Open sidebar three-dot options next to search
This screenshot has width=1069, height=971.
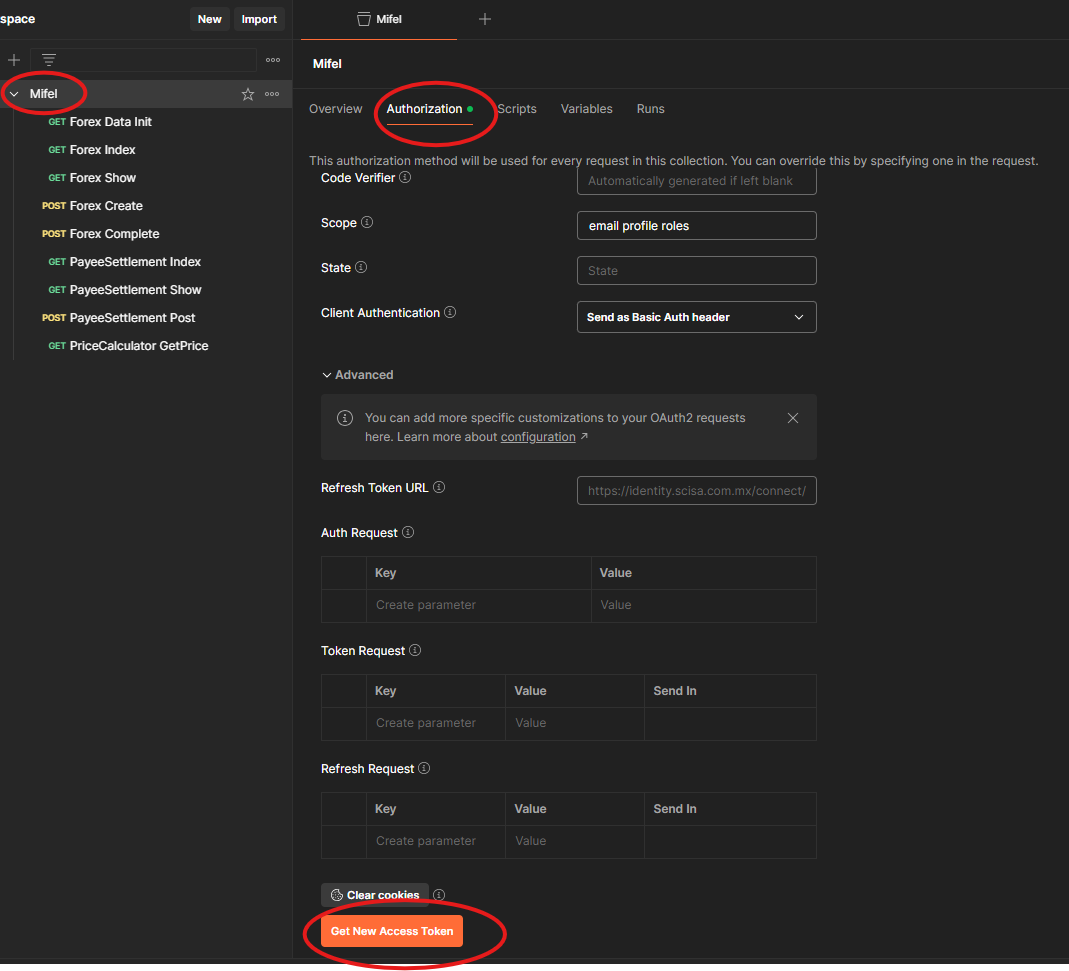(x=273, y=60)
